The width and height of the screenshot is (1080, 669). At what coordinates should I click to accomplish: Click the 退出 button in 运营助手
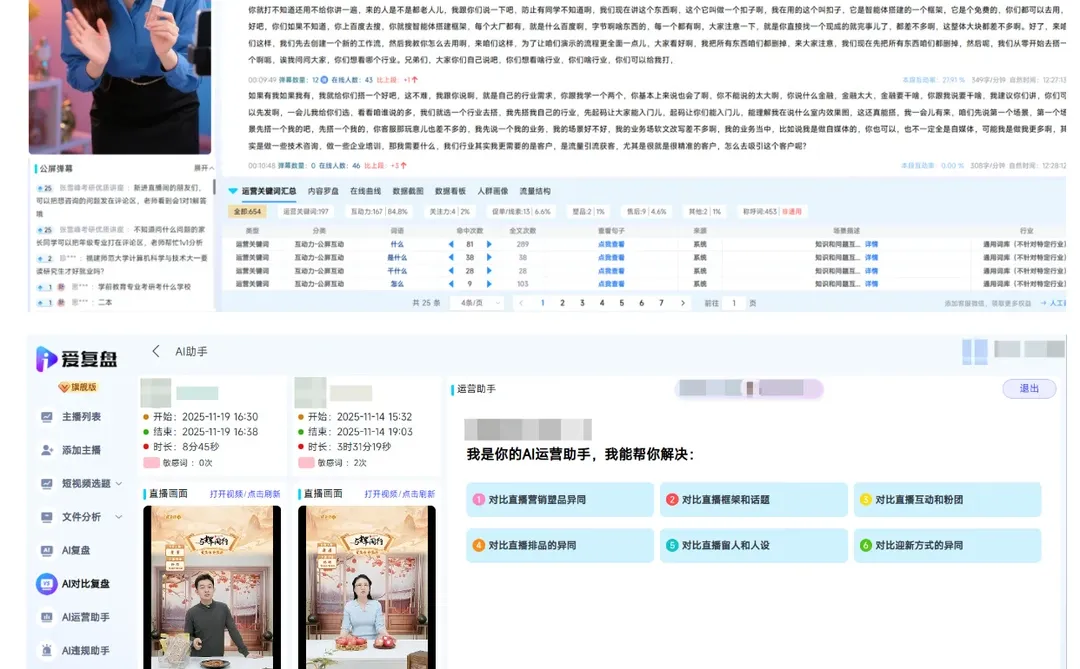pyautogui.click(x=1029, y=388)
